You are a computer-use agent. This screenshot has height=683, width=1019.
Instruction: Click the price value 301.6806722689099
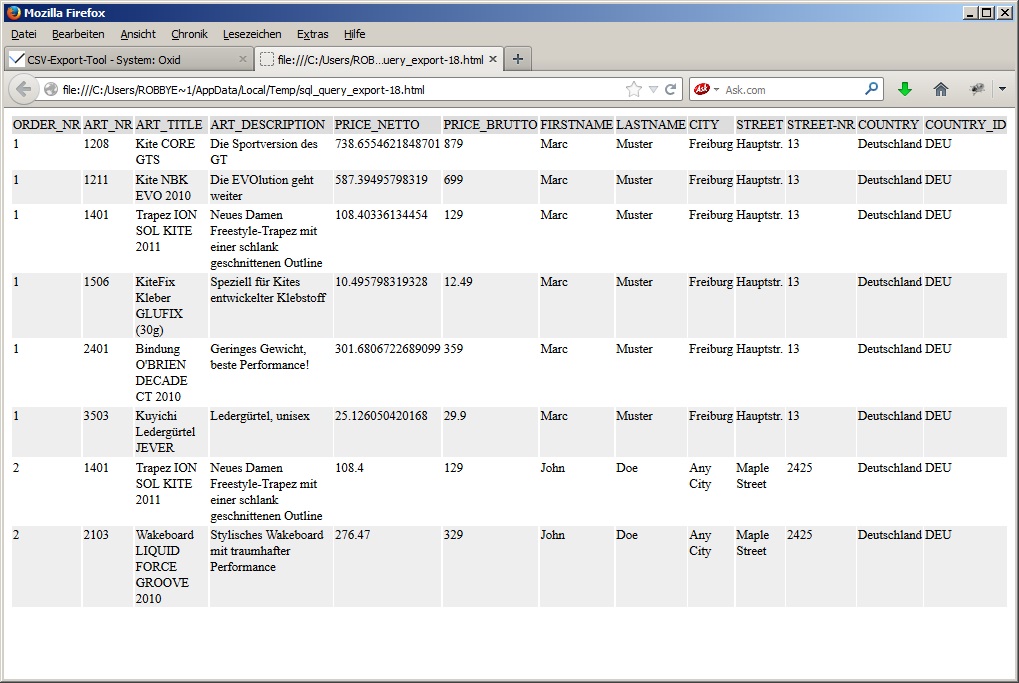pos(387,348)
